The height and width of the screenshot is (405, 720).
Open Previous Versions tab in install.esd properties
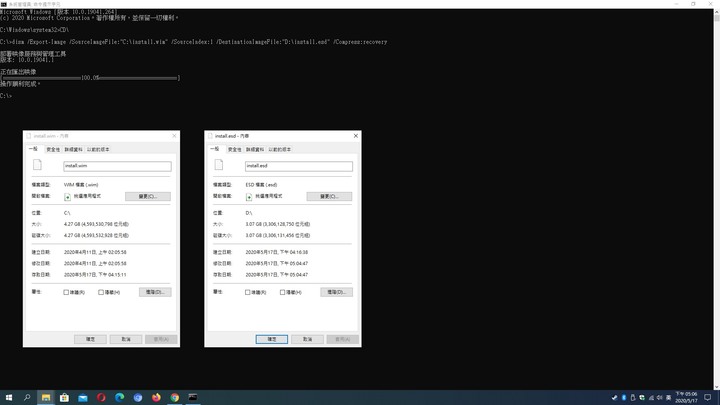280,150
